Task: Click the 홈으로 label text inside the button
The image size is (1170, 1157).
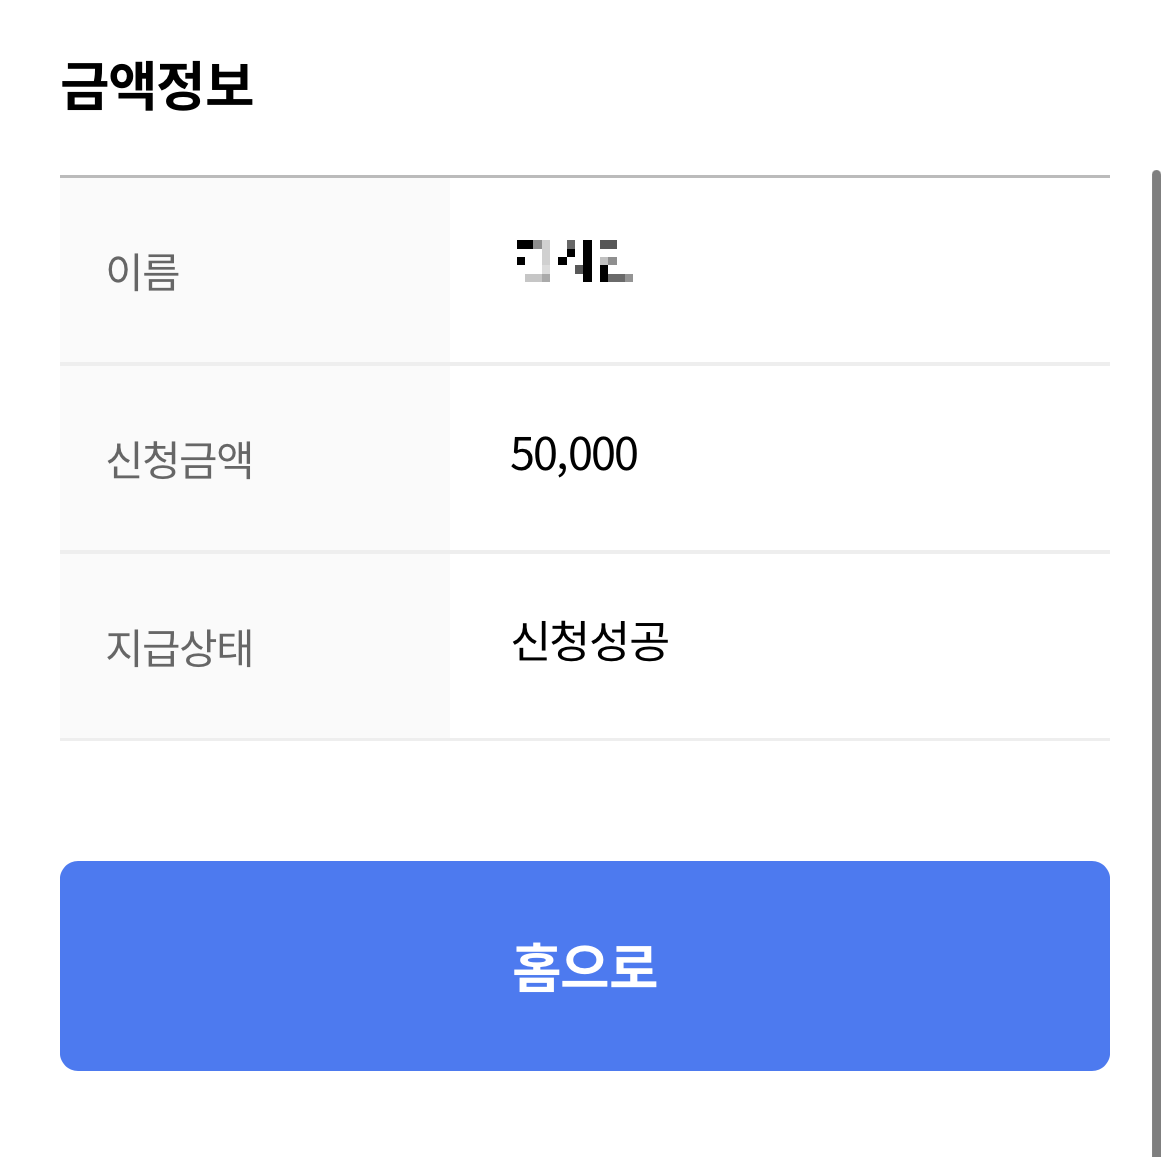Action: point(585,965)
